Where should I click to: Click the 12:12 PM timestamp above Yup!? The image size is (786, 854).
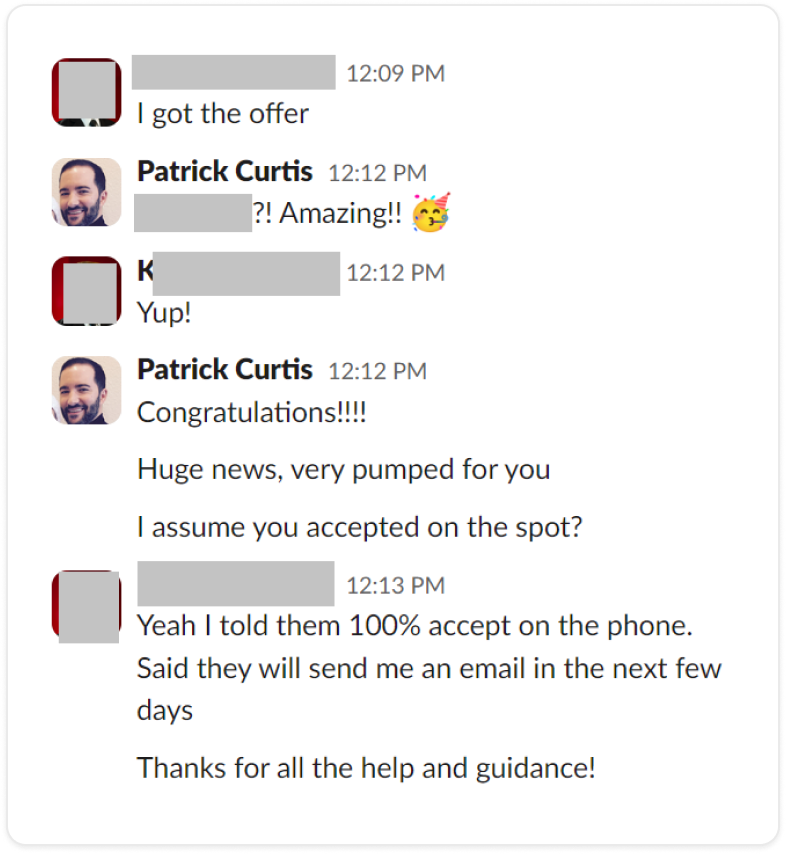[395, 273]
